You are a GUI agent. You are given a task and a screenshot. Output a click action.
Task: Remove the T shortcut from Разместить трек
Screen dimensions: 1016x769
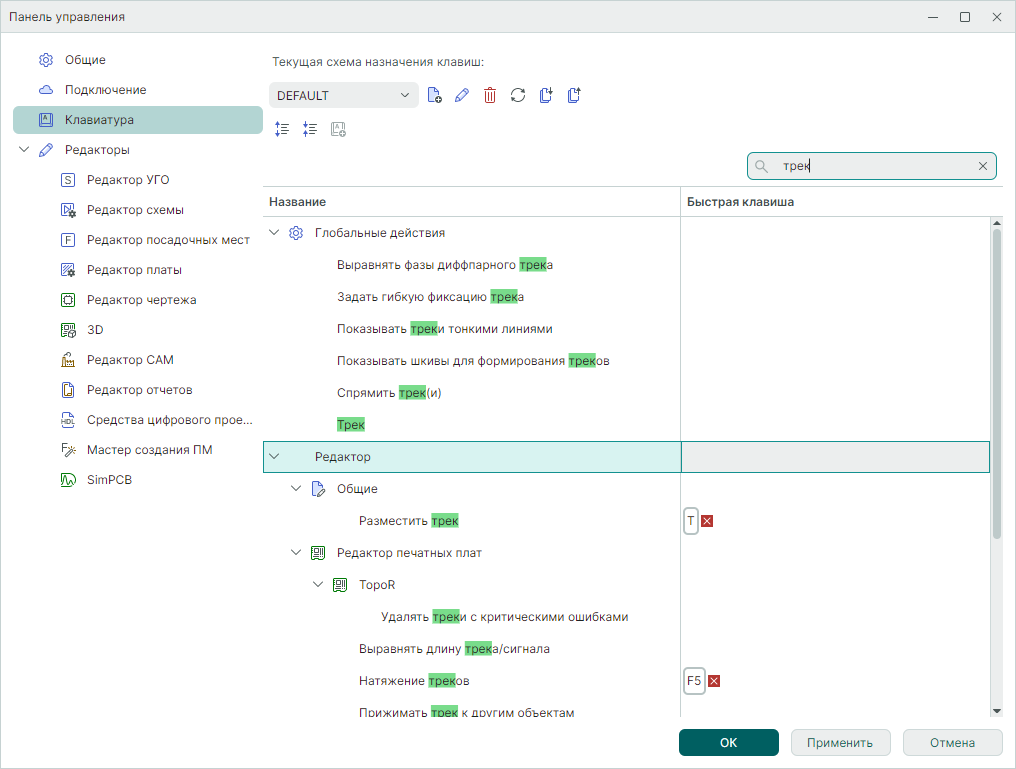(707, 521)
